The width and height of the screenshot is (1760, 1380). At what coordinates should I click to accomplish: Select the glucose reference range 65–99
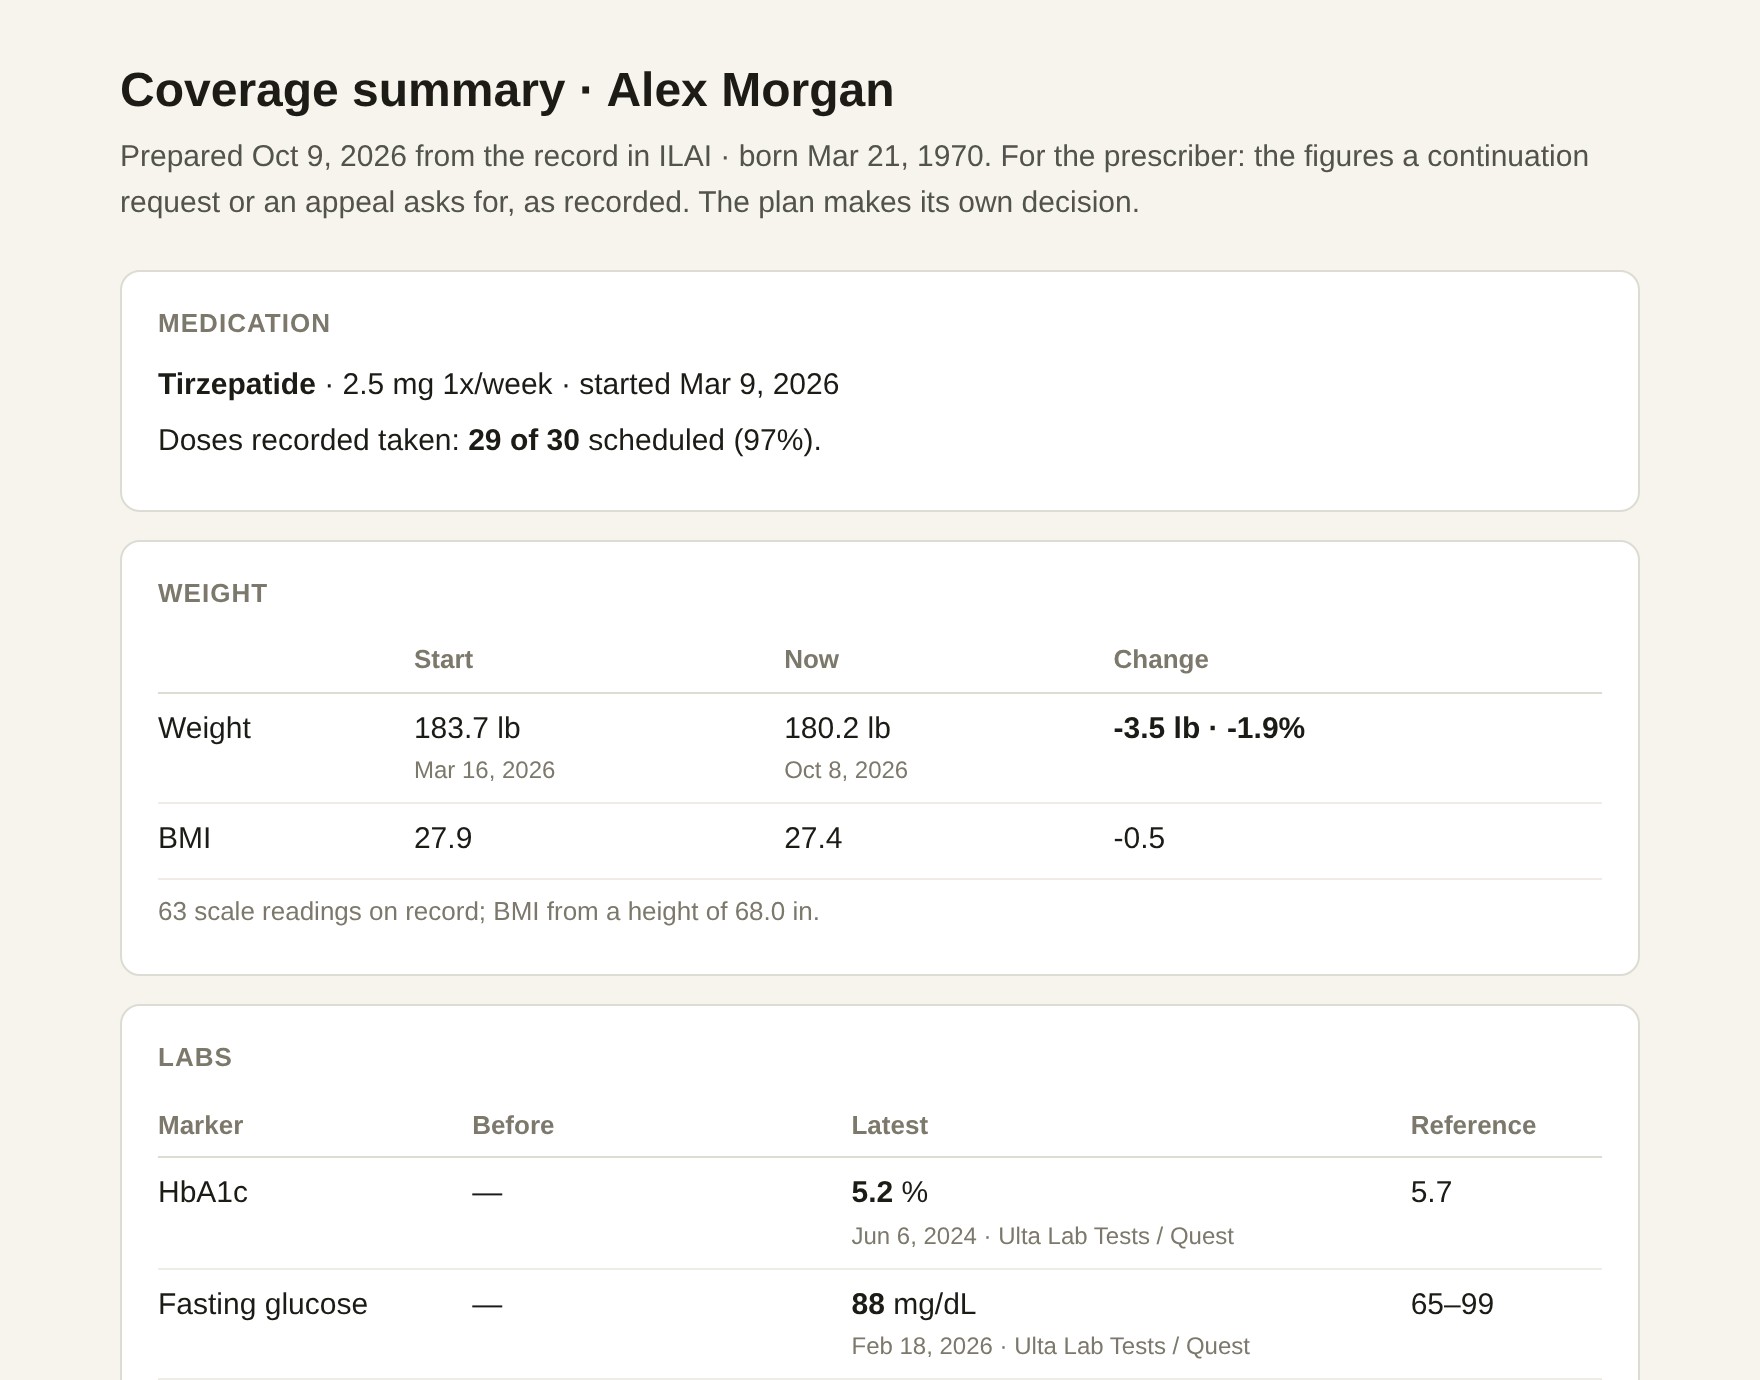coord(1452,1304)
